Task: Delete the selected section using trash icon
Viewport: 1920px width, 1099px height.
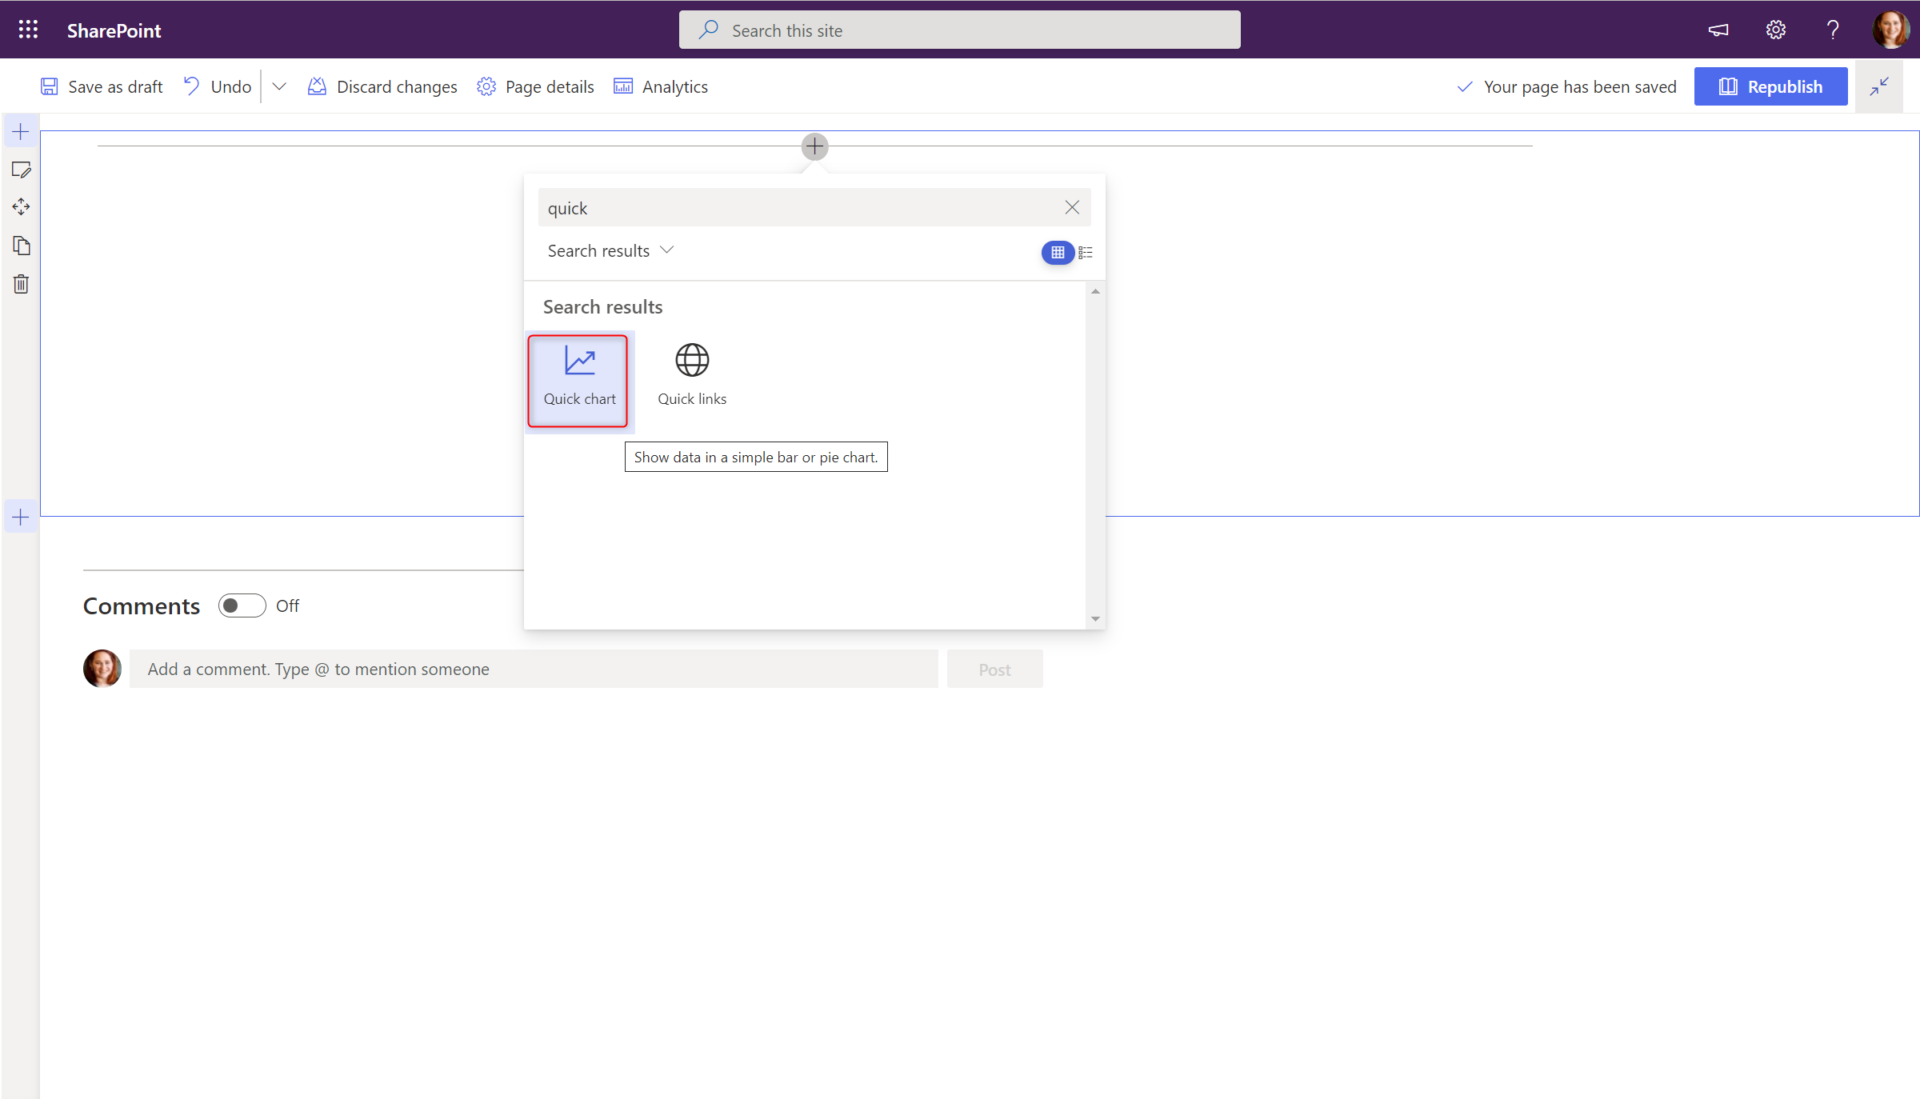Action: pos(21,284)
